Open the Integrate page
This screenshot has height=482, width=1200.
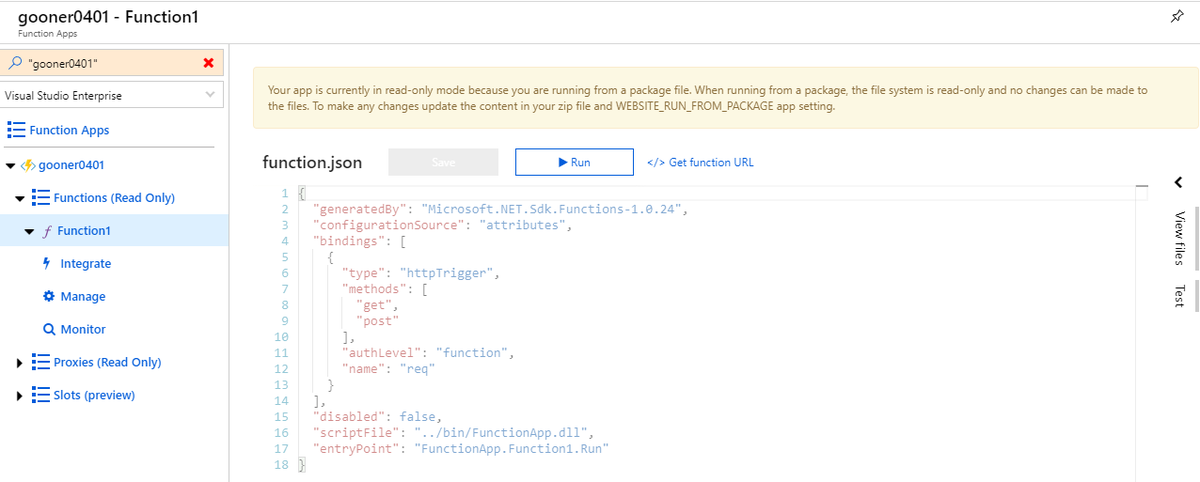86,264
